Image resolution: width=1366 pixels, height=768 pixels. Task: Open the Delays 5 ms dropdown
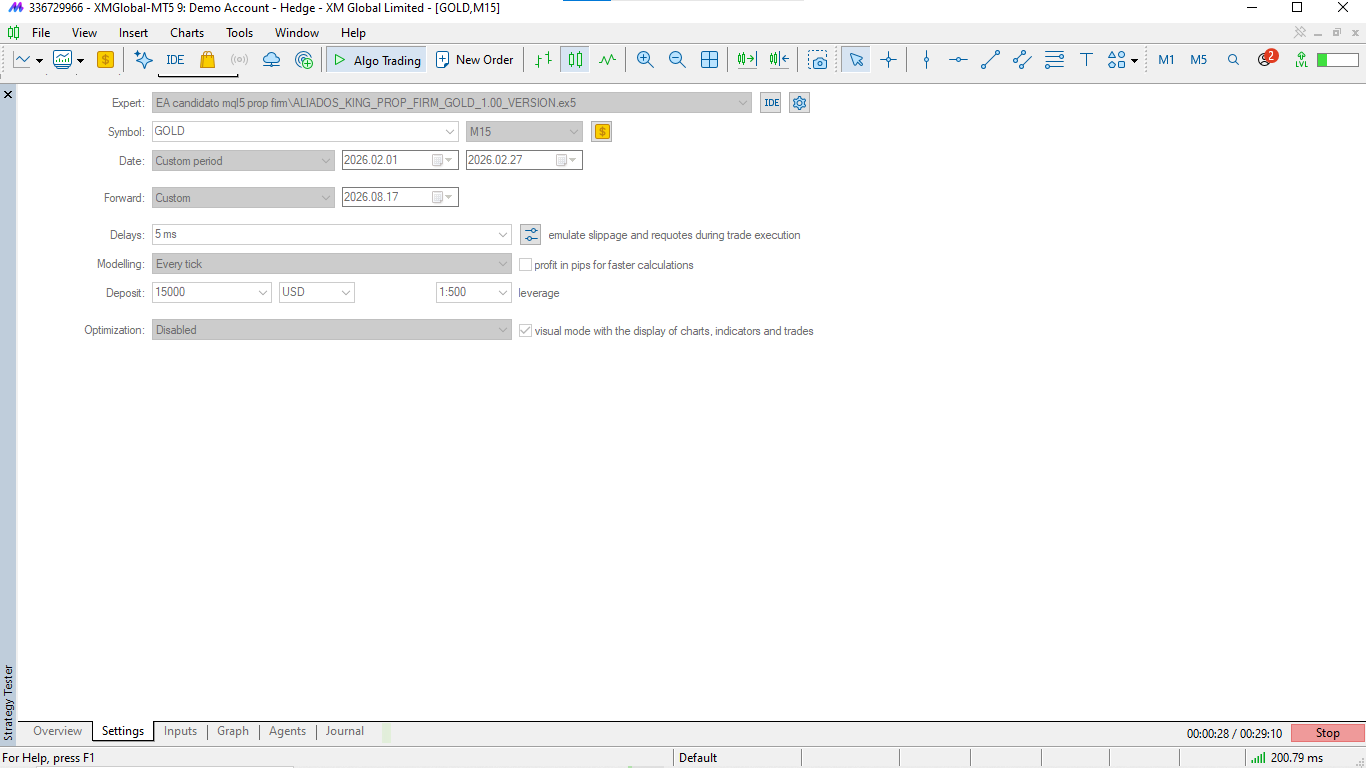pyautogui.click(x=503, y=235)
